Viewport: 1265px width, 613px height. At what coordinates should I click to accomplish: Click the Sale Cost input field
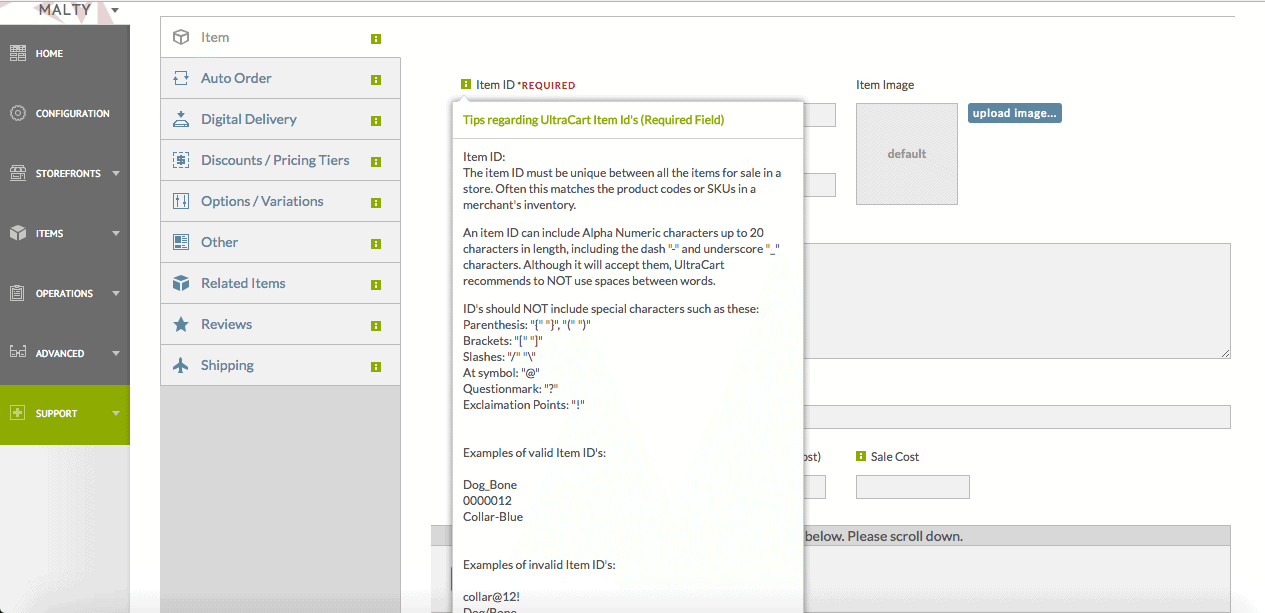click(913, 487)
